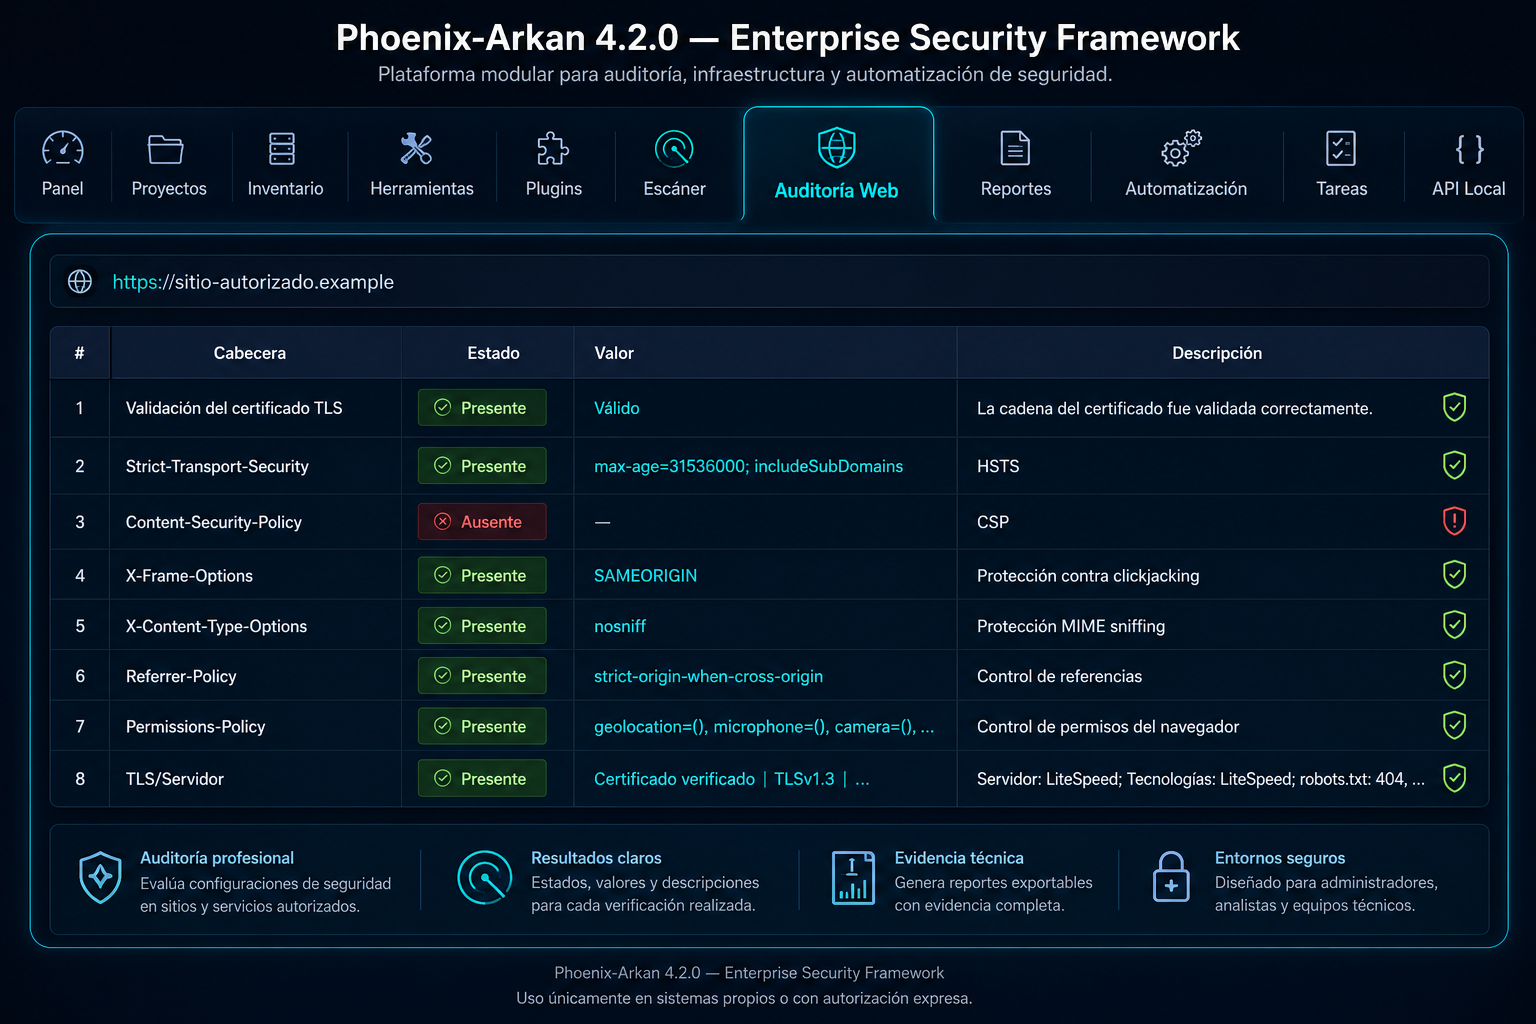Open the Tareas checklist icon
Image resolution: width=1536 pixels, height=1024 pixels.
point(1341,148)
